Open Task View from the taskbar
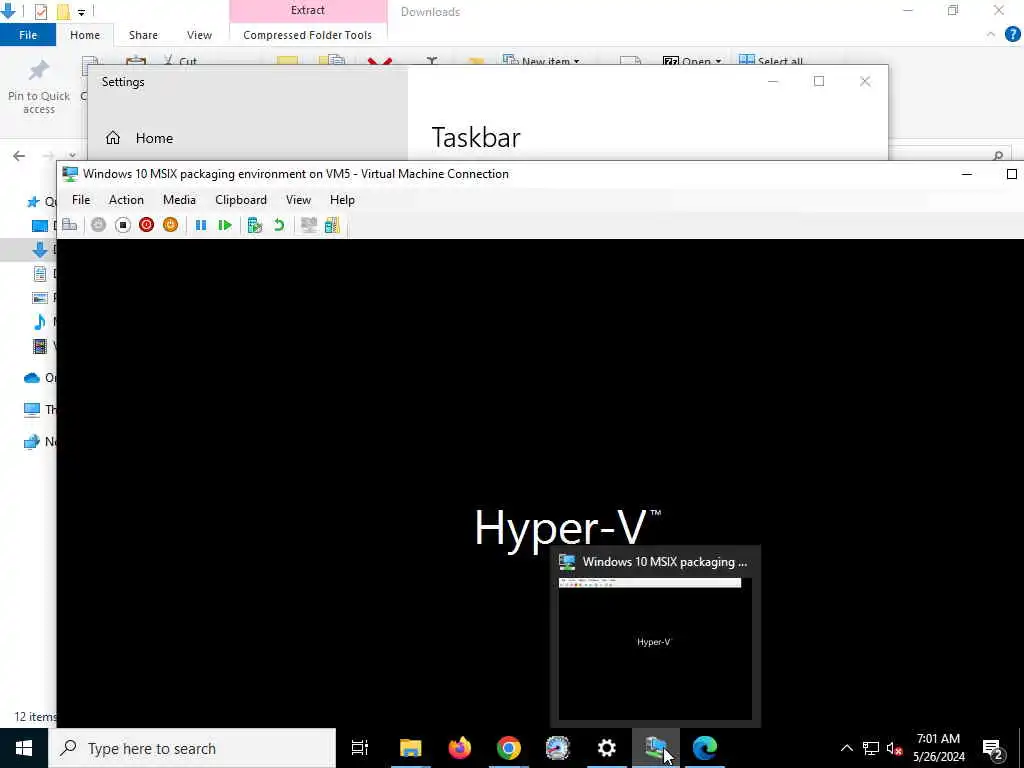 click(x=360, y=748)
